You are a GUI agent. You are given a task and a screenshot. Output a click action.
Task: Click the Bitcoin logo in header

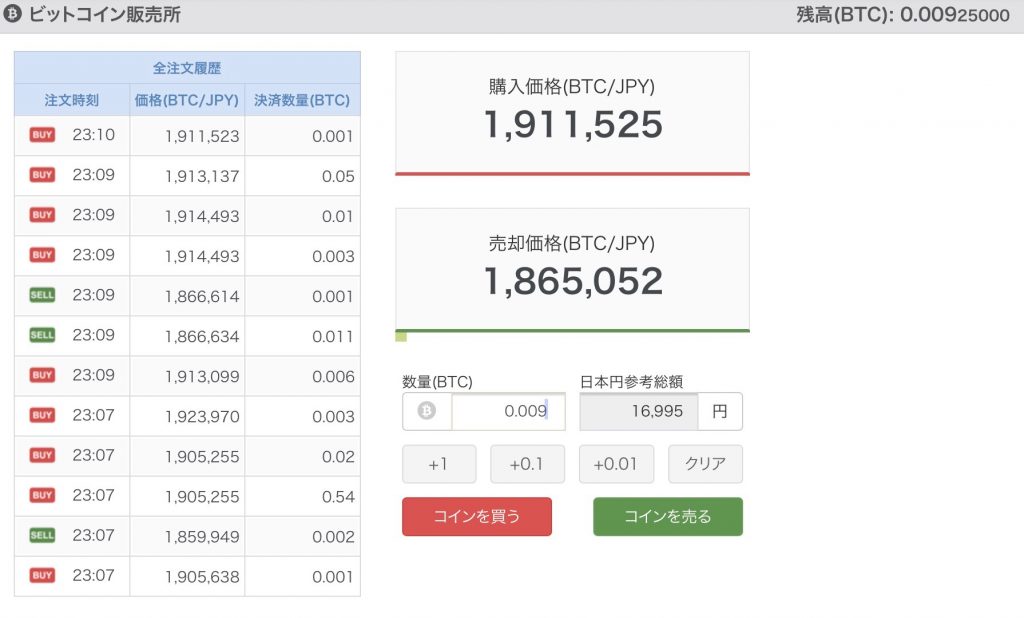pos(12,14)
